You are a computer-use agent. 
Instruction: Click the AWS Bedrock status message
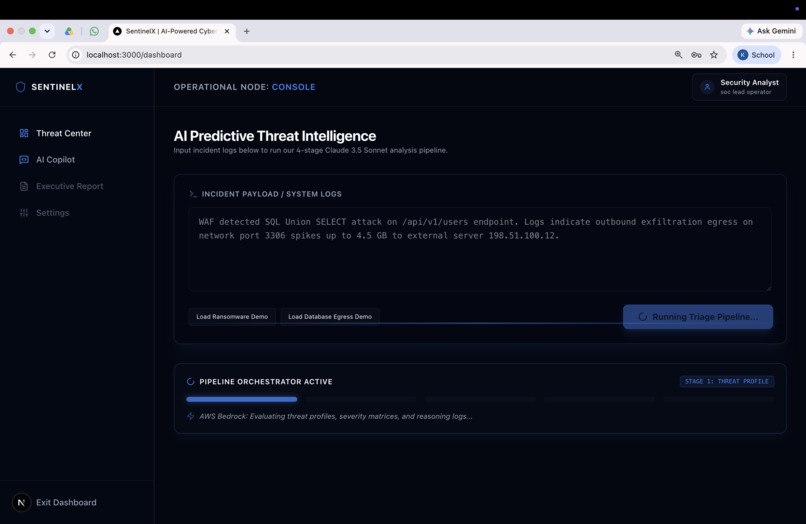click(x=336, y=416)
